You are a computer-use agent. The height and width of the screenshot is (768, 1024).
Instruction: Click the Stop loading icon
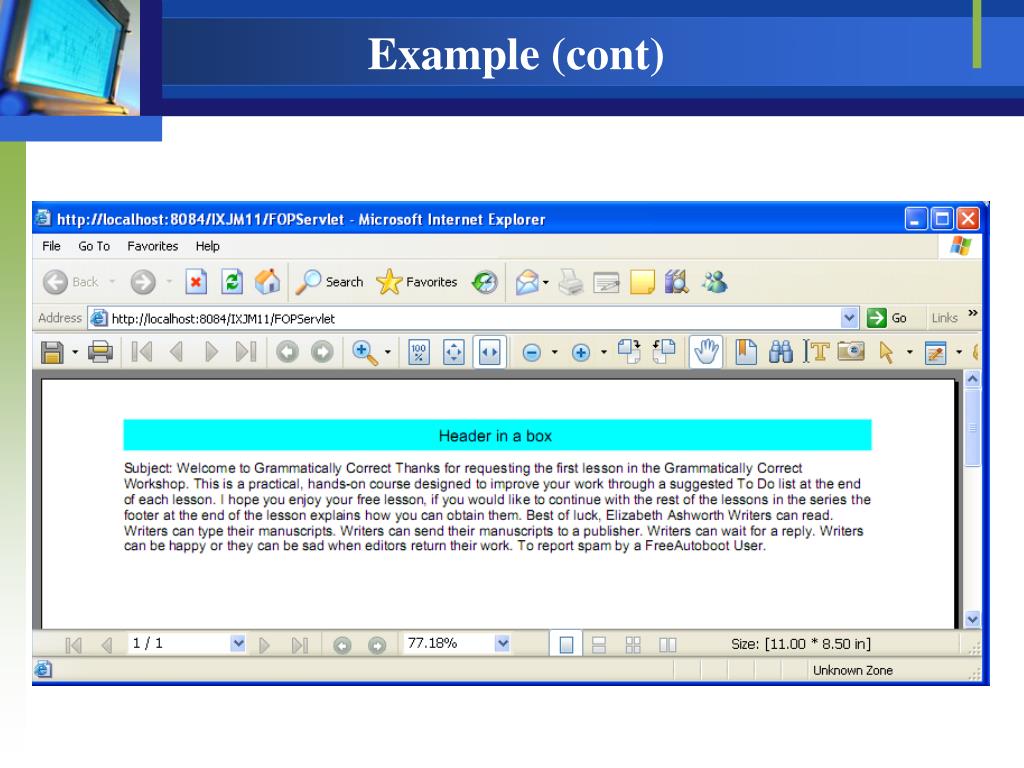coord(196,282)
